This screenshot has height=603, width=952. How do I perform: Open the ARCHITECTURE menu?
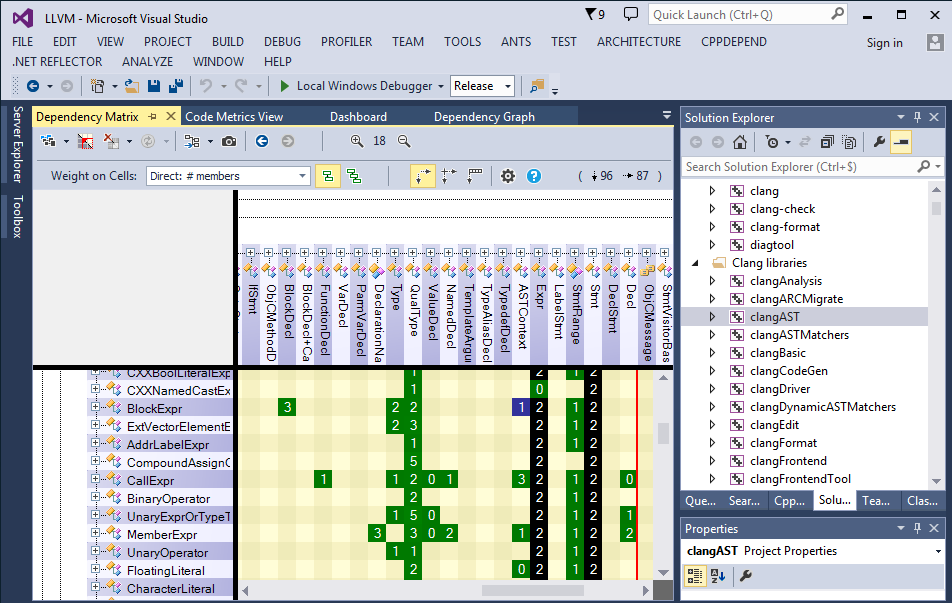[x=639, y=42]
